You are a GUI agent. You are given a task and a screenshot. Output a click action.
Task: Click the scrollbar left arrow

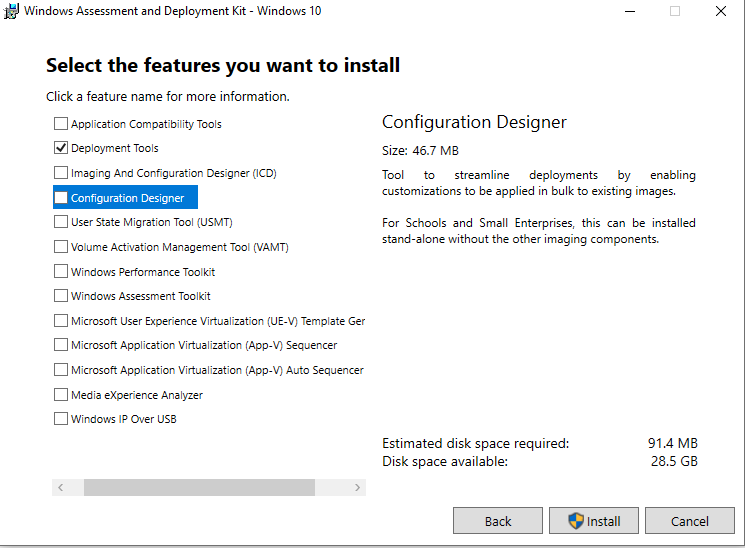pos(60,488)
